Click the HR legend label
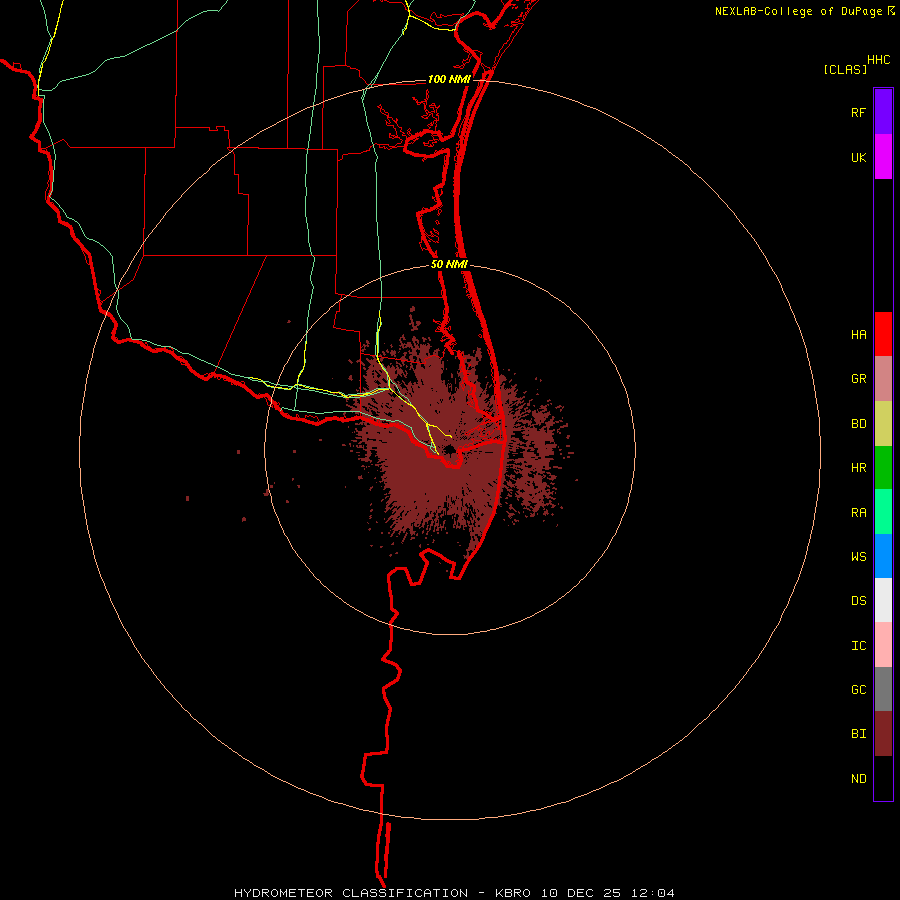Image resolution: width=900 pixels, height=900 pixels. 858,468
